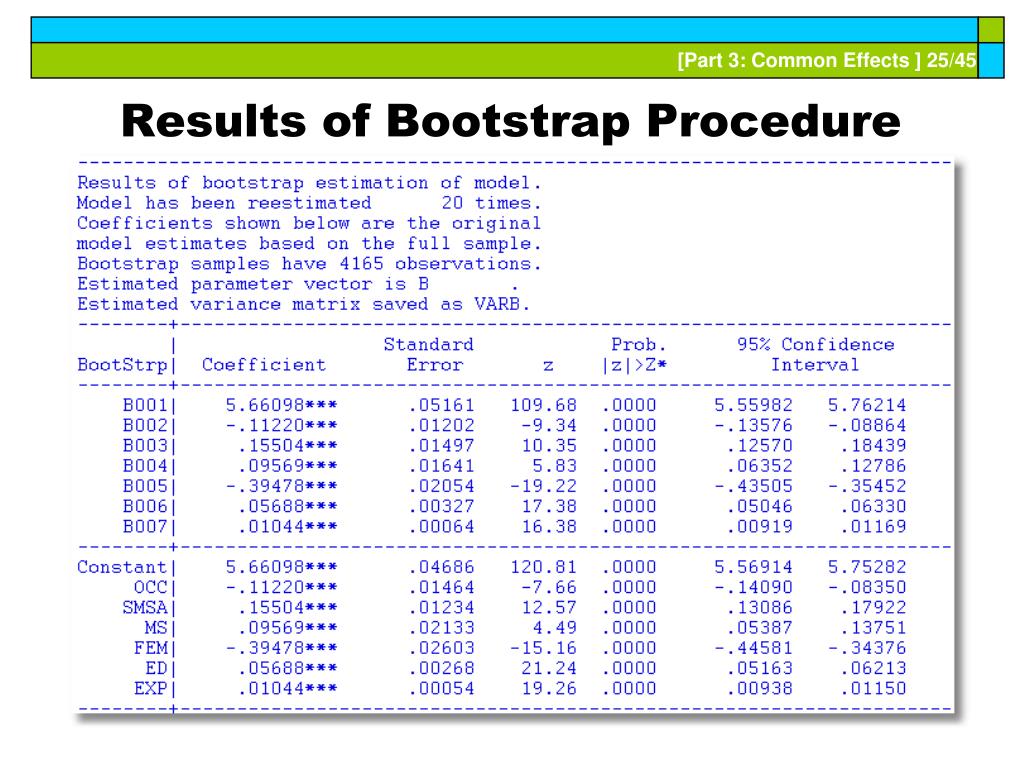
Task: Click confidence bound '-.35452'
Action: click(x=867, y=487)
